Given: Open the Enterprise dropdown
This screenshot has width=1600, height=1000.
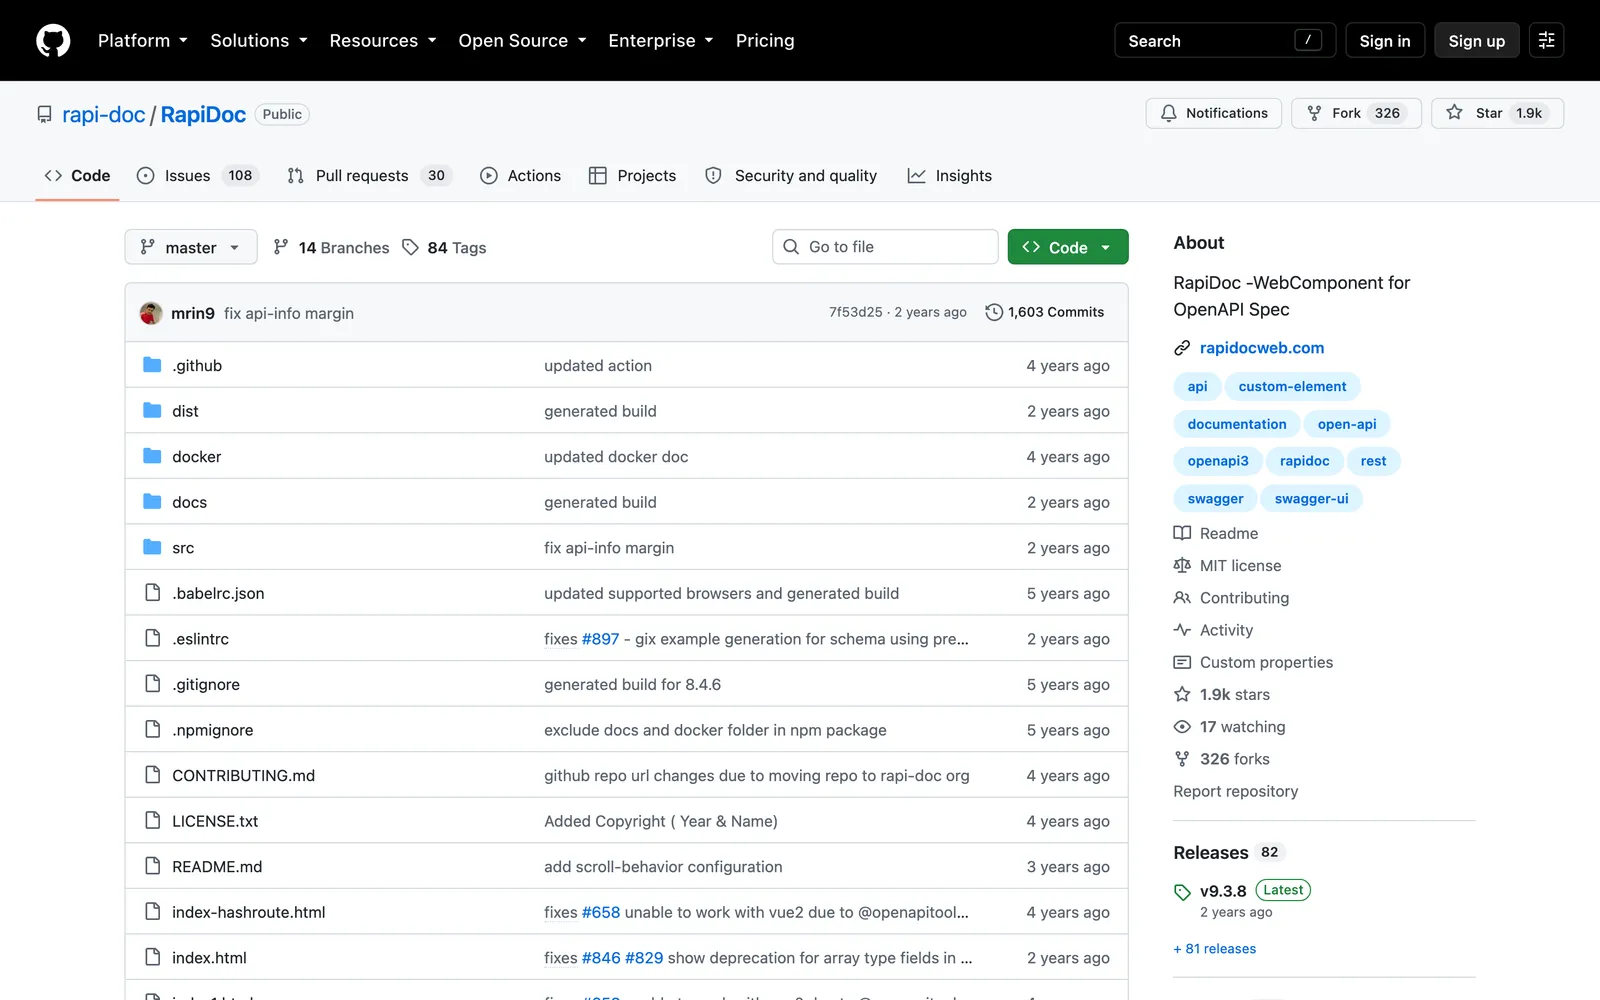Looking at the screenshot, I should click(x=661, y=41).
